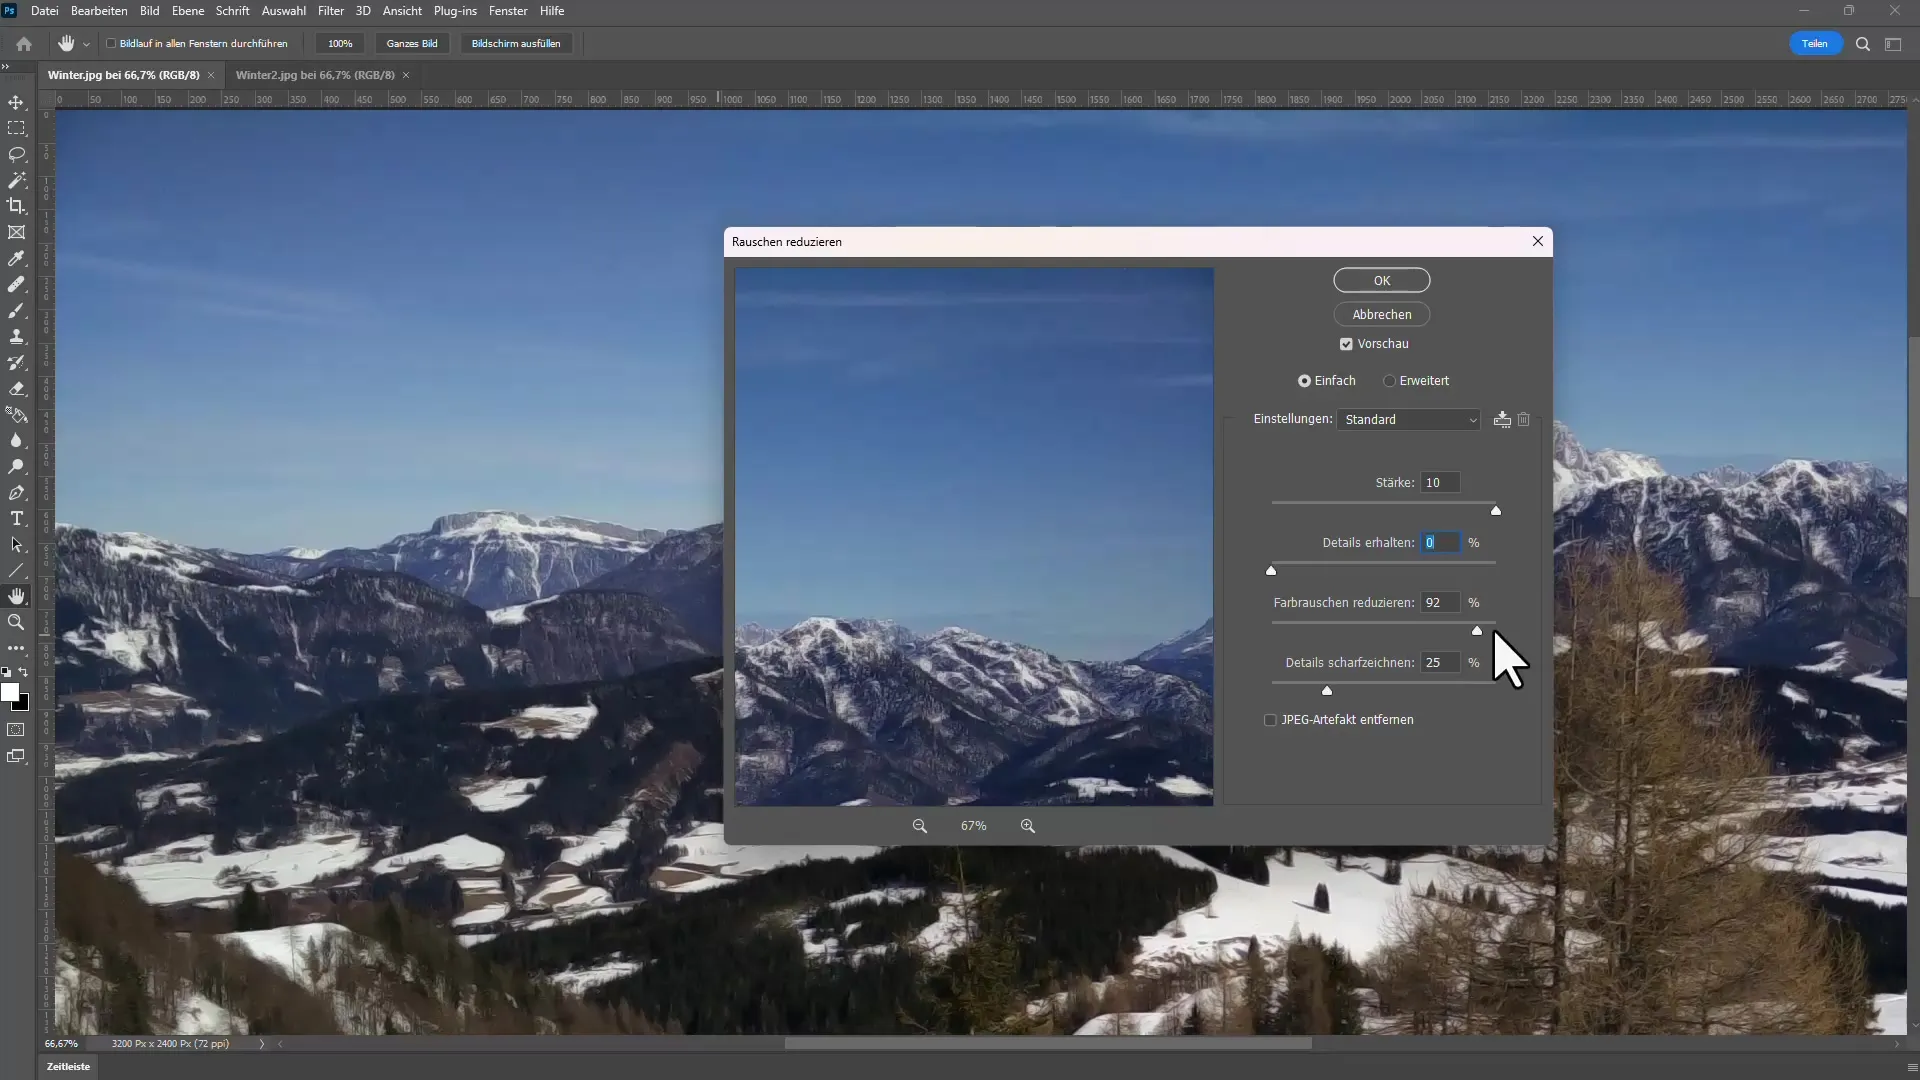This screenshot has width=1920, height=1080.
Task: Select the Gradient tool
Action: pyautogui.click(x=17, y=414)
